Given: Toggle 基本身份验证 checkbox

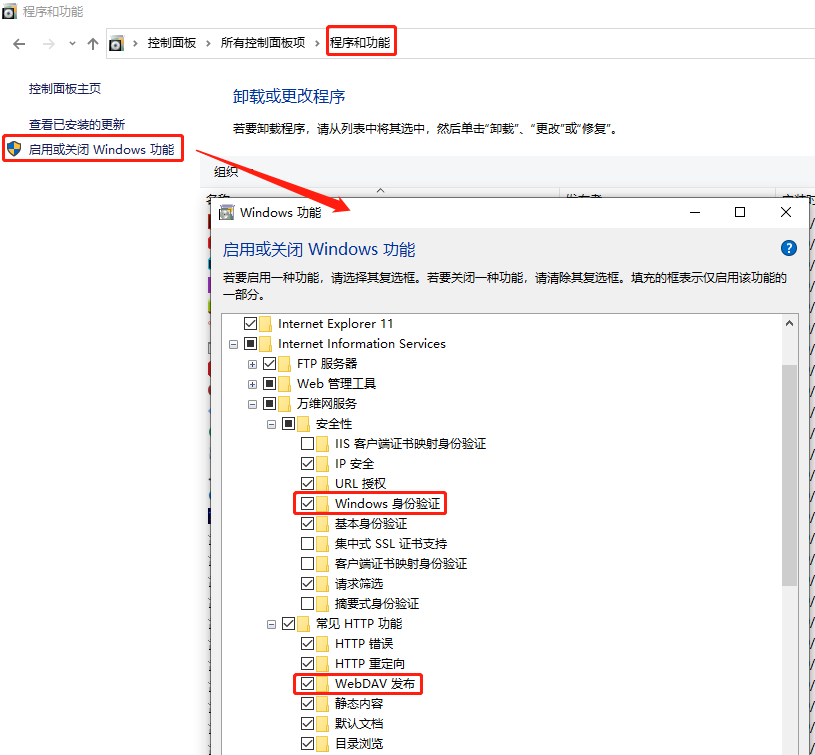Looking at the screenshot, I should coord(307,524).
